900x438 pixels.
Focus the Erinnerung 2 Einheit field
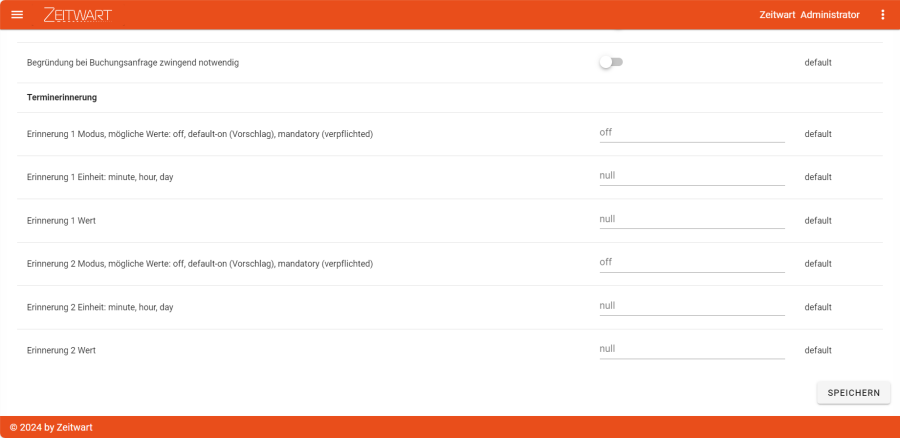(691, 306)
